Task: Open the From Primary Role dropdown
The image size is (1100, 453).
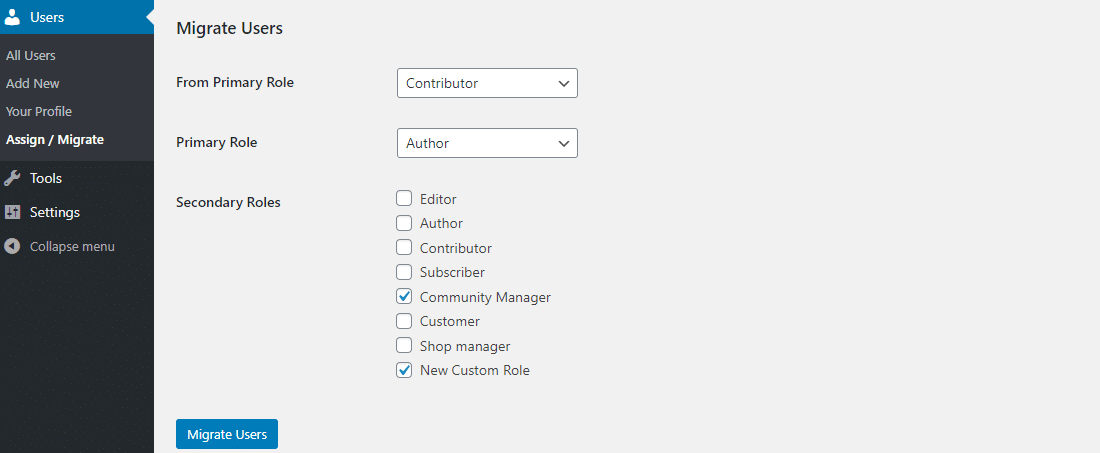Action: pos(487,83)
